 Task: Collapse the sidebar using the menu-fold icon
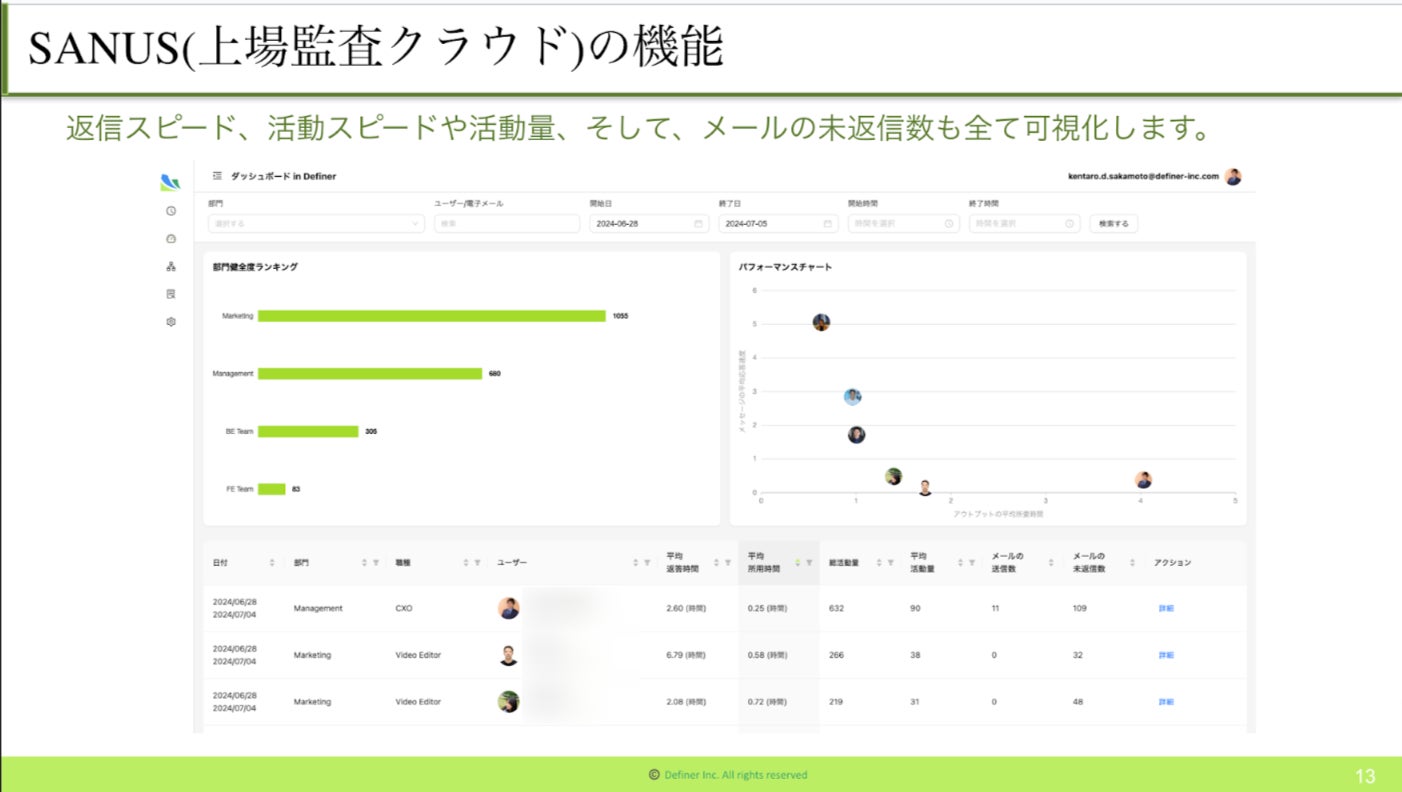pyautogui.click(x=217, y=176)
